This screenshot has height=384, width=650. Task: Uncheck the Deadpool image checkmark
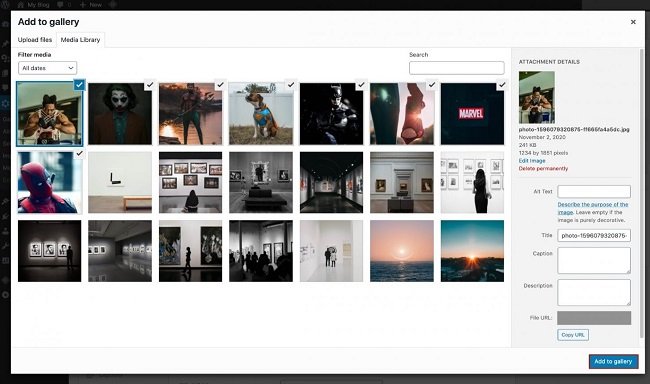(79, 153)
